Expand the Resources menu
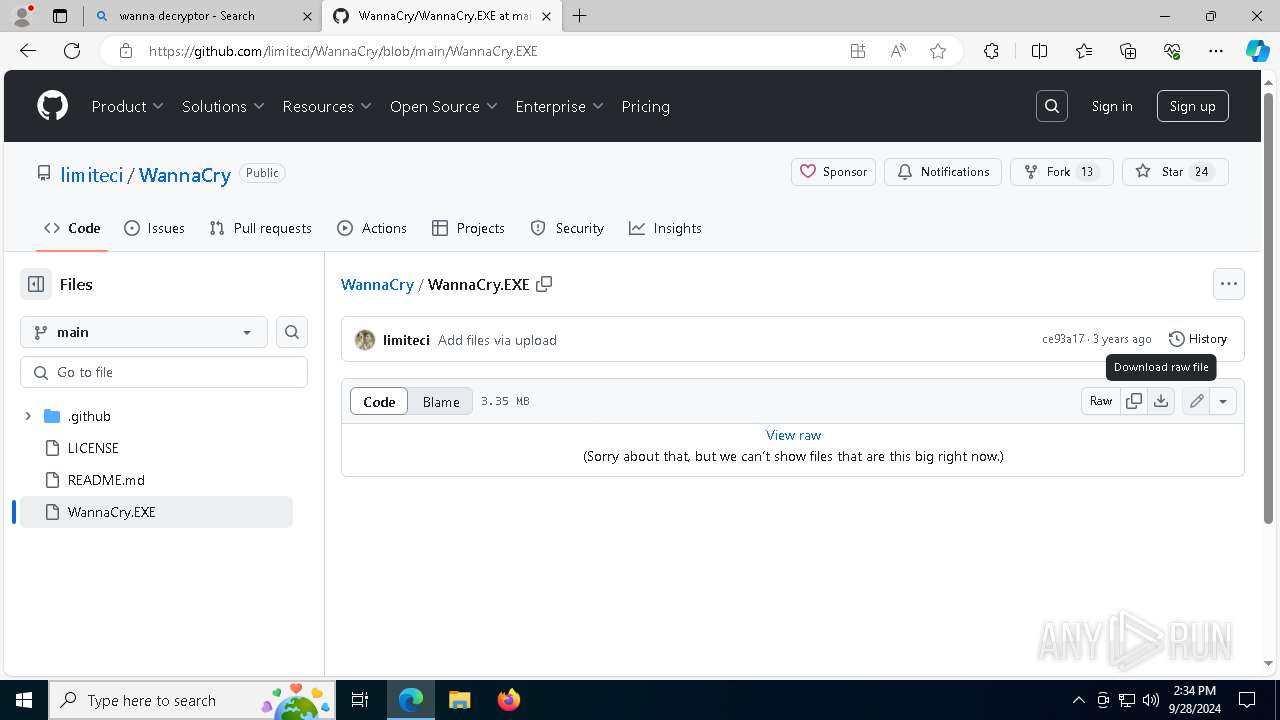This screenshot has width=1280, height=720. click(x=327, y=106)
